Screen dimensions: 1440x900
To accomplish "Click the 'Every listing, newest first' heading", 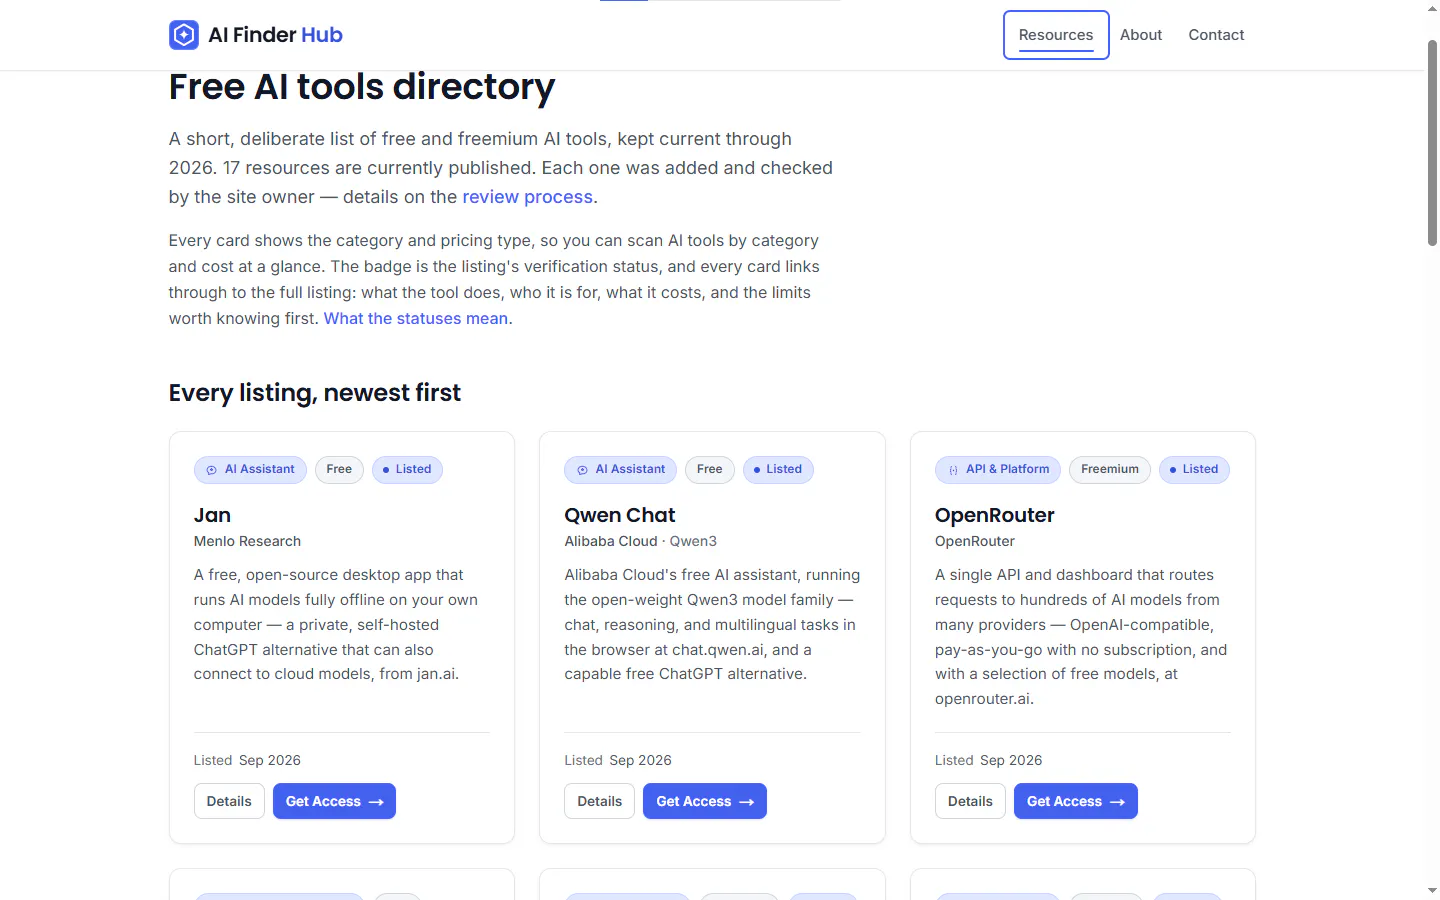I will pyautogui.click(x=315, y=393).
